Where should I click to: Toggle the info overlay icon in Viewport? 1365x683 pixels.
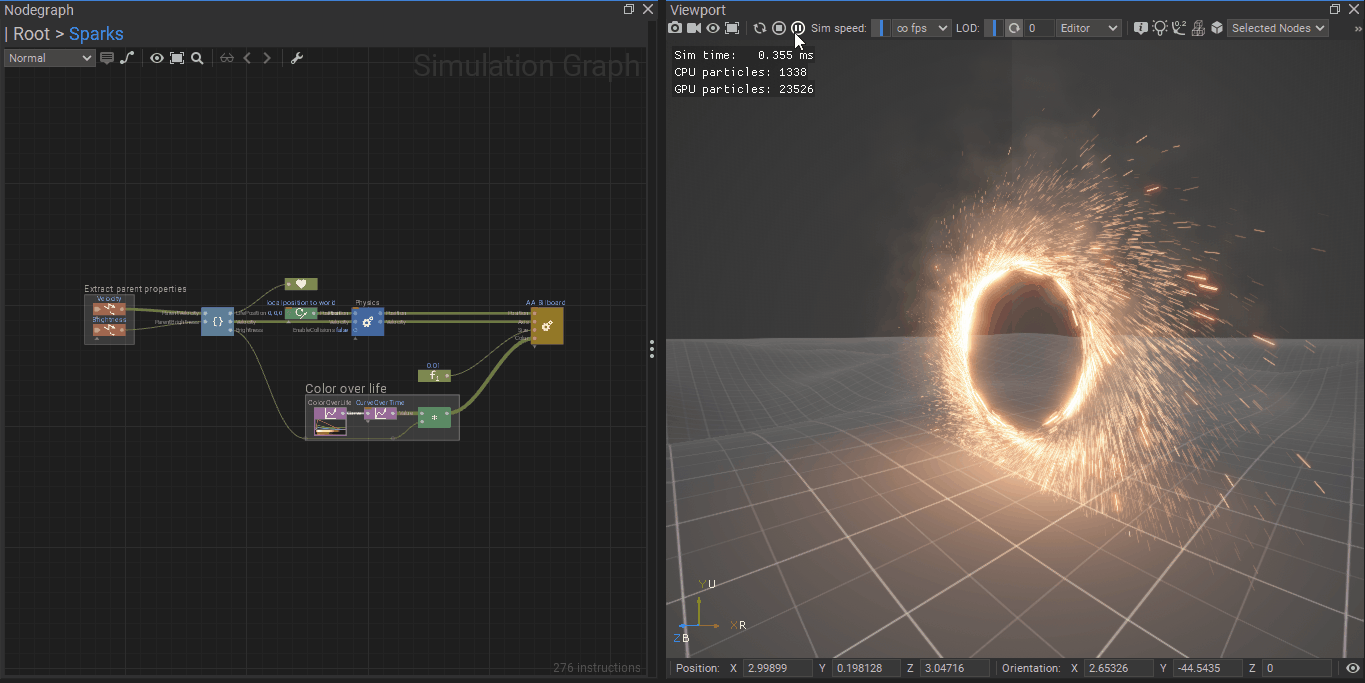pyautogui.click(x=1141, y=28)
